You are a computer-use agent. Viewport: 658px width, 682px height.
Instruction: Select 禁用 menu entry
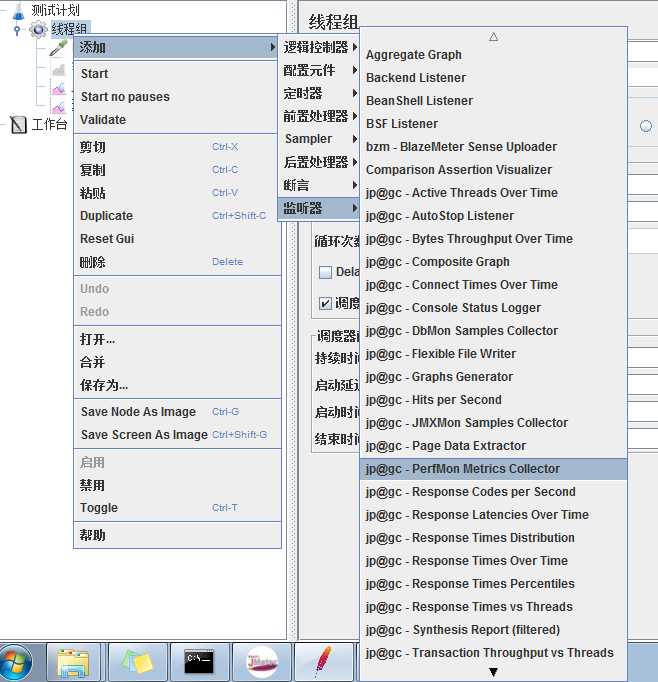(x=177, y=485)
